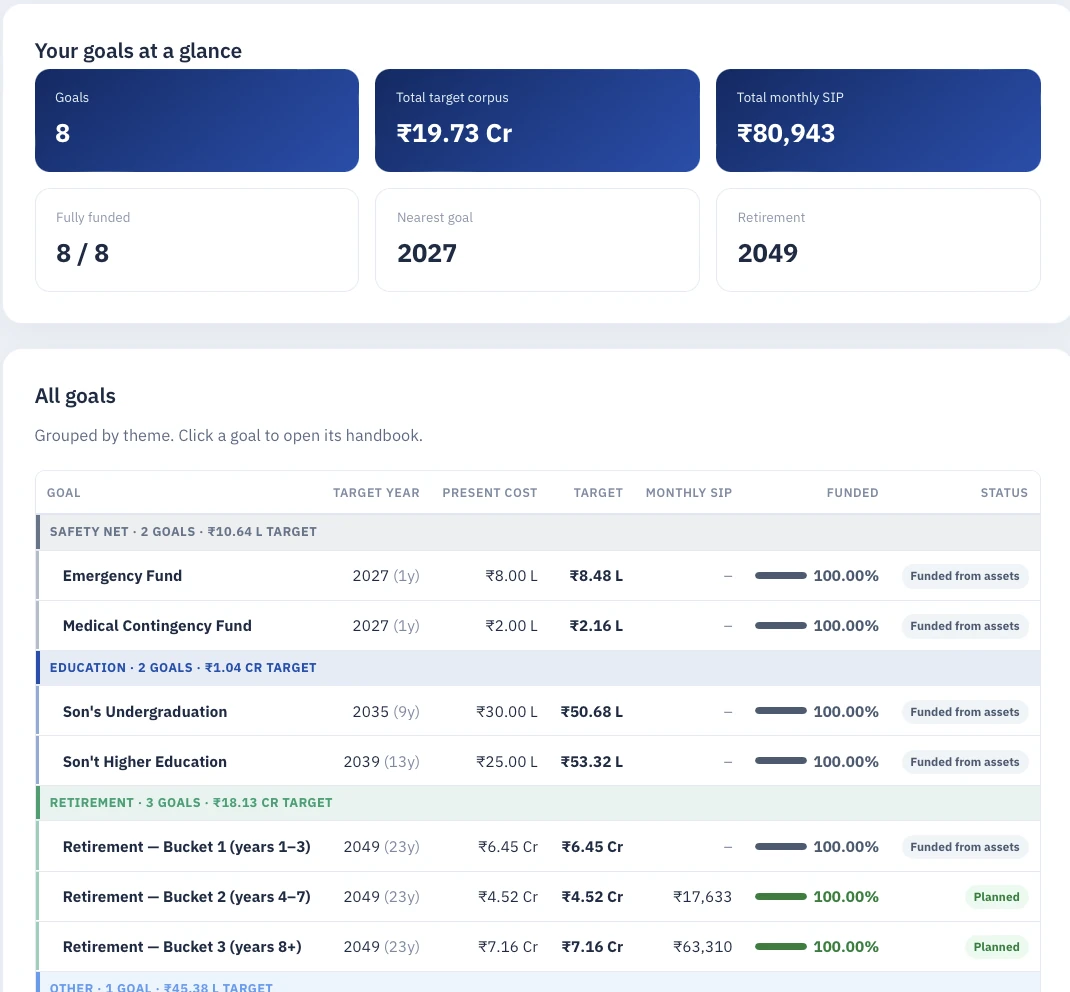Click the TARGET YEAR column header
1070x992 pixels.
point(376,493)
